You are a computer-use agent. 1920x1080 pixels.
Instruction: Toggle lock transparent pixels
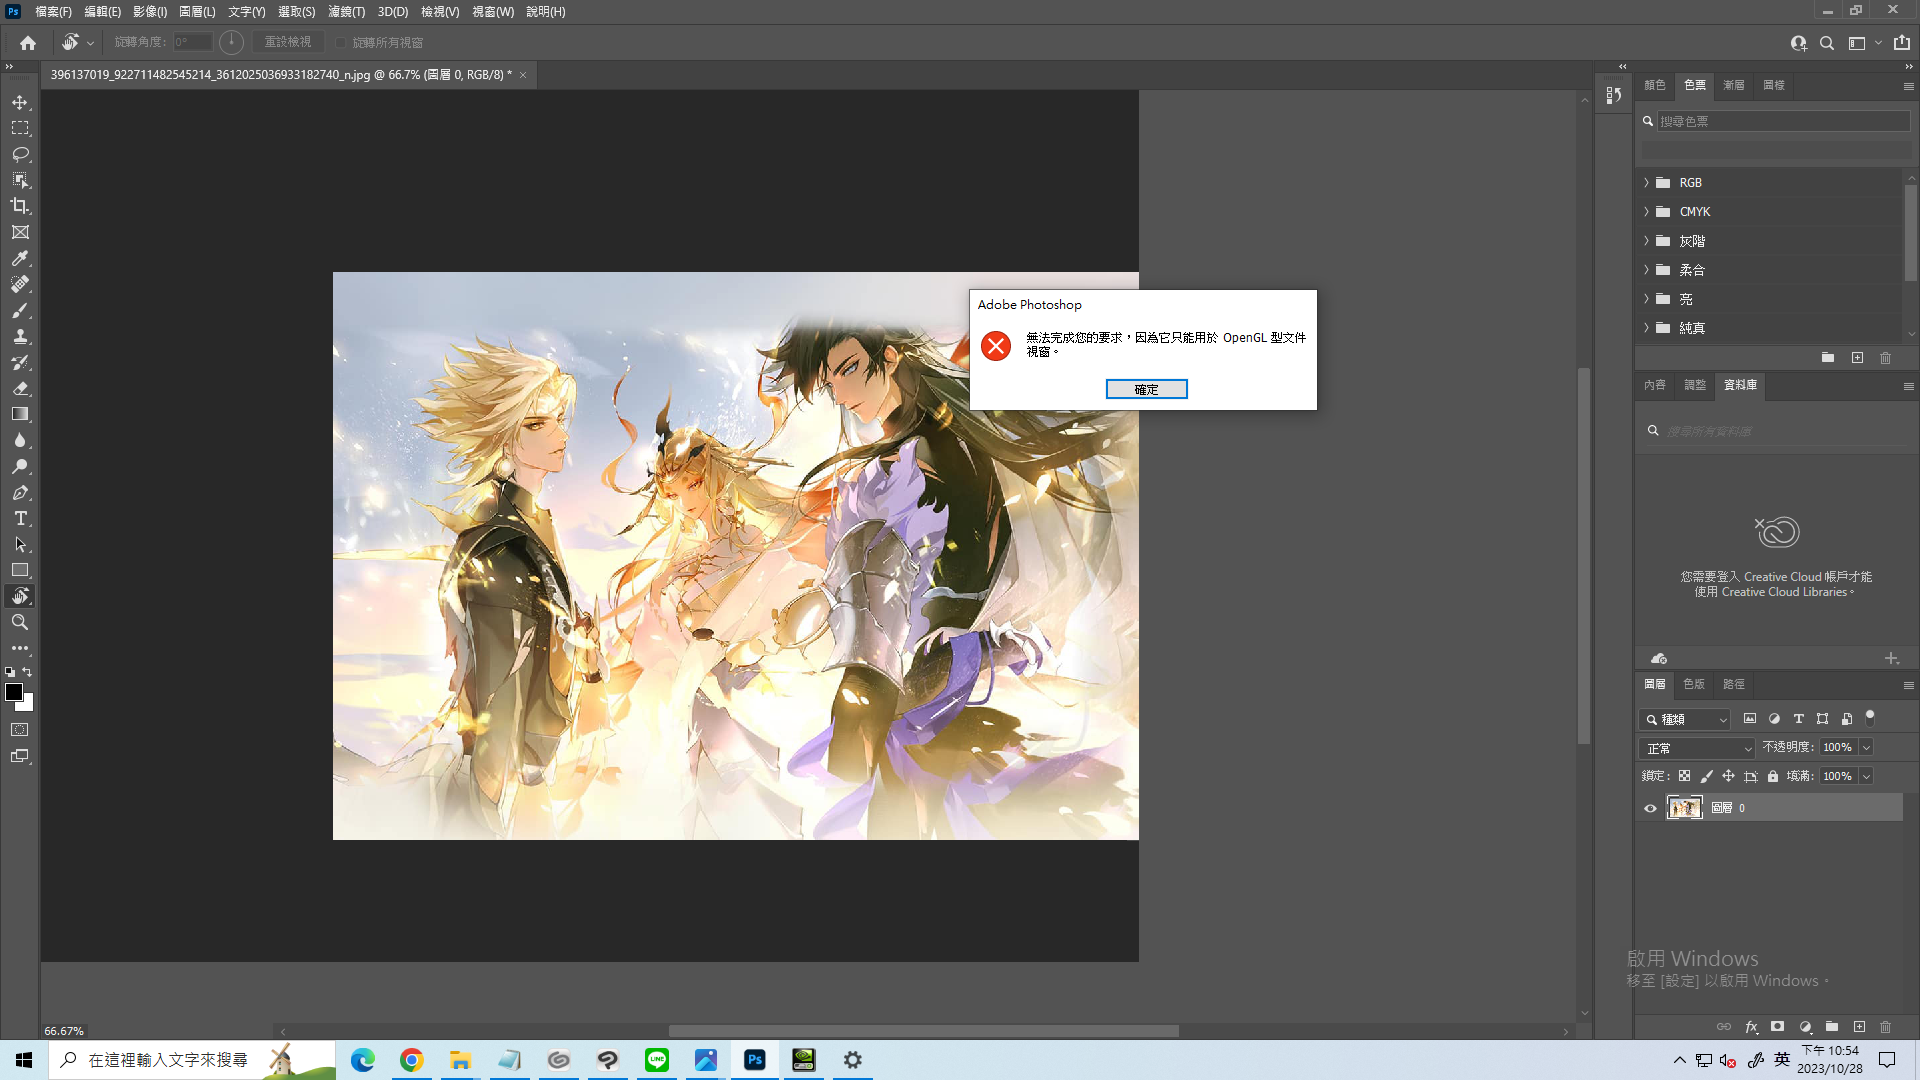point(1685,776)
